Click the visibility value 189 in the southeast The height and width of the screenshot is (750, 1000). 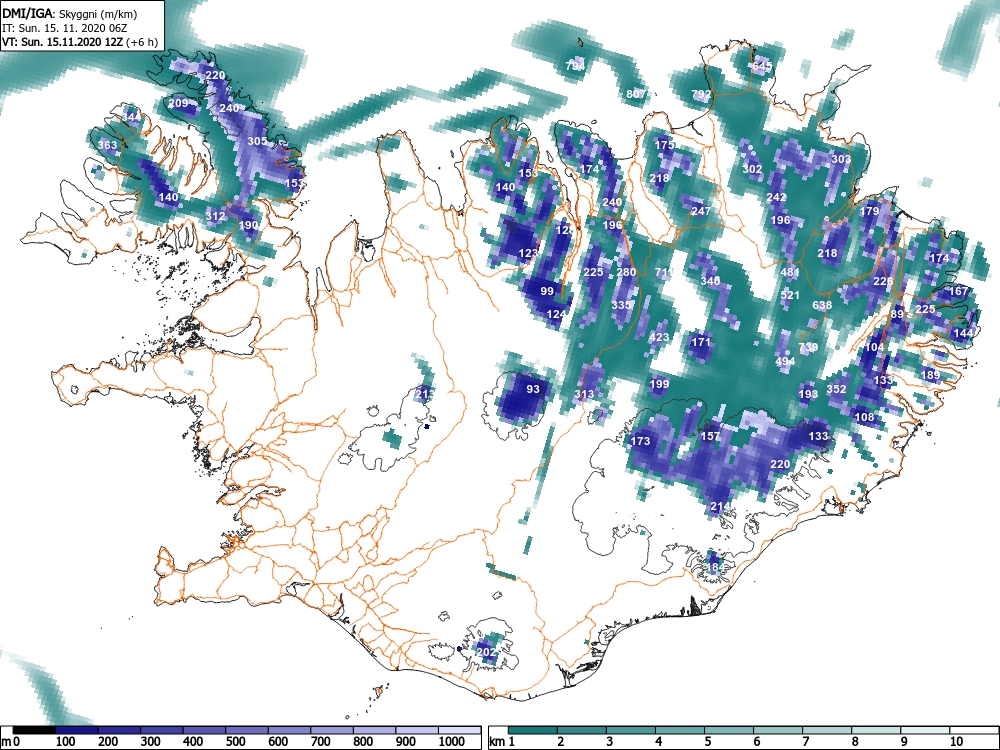click(930, 375)
